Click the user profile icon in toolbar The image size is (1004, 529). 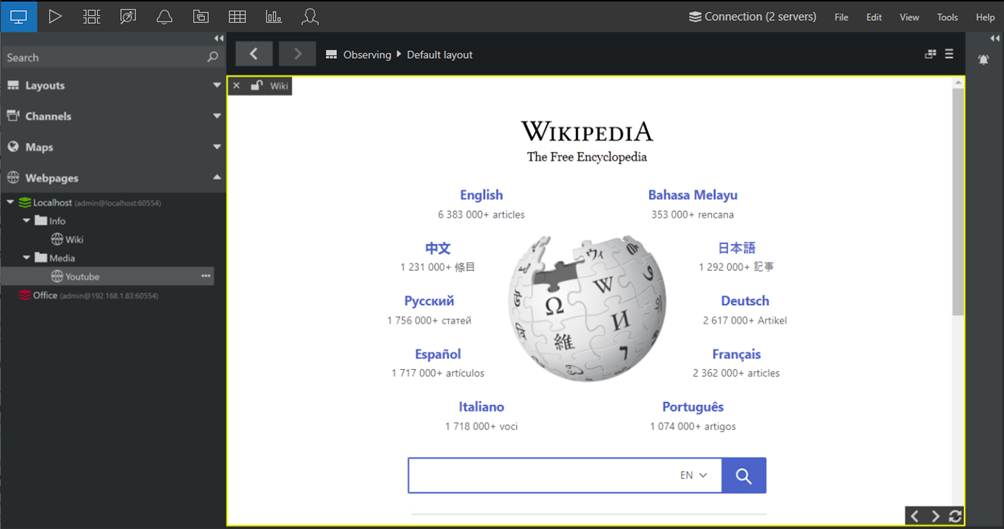pyautogui.click(x=310, y=16)
